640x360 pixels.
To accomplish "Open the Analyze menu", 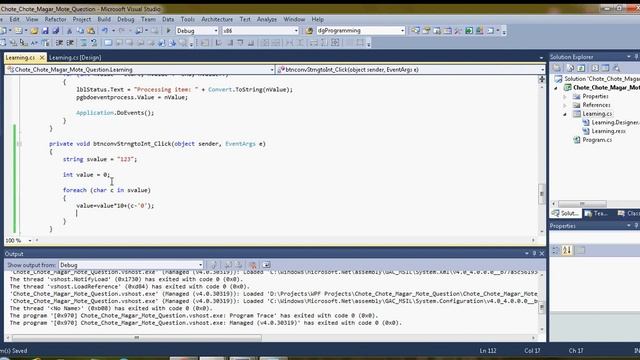I will [267, 19].
